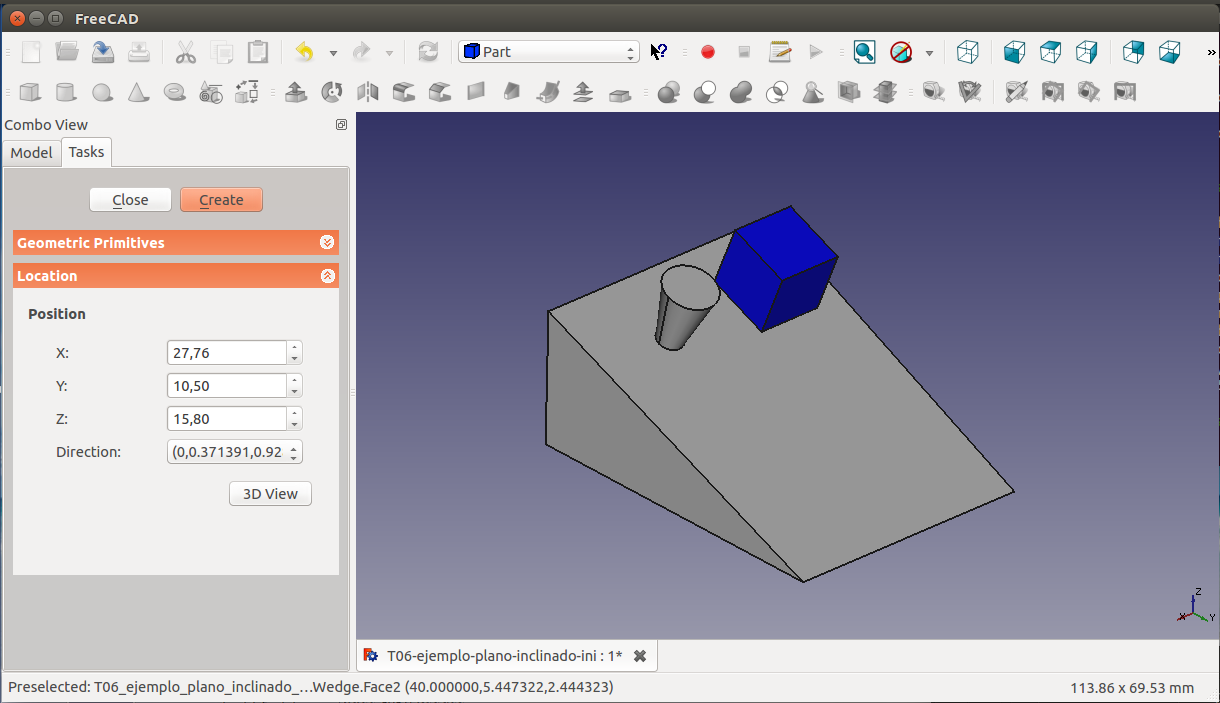This screenshot has width=1220, height=703.
Task: Click the Undo arrow icon
Action: click(305, 52)
